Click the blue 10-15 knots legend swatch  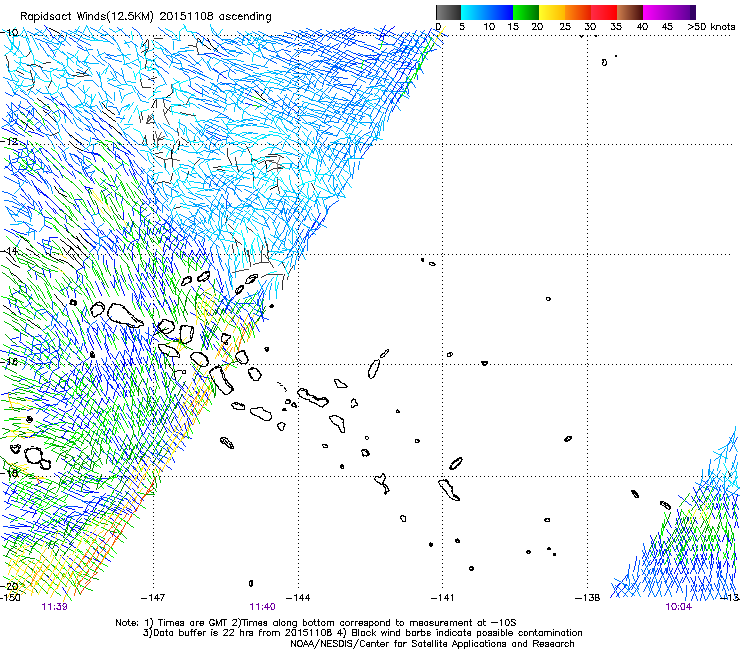[x=500, y=12]
